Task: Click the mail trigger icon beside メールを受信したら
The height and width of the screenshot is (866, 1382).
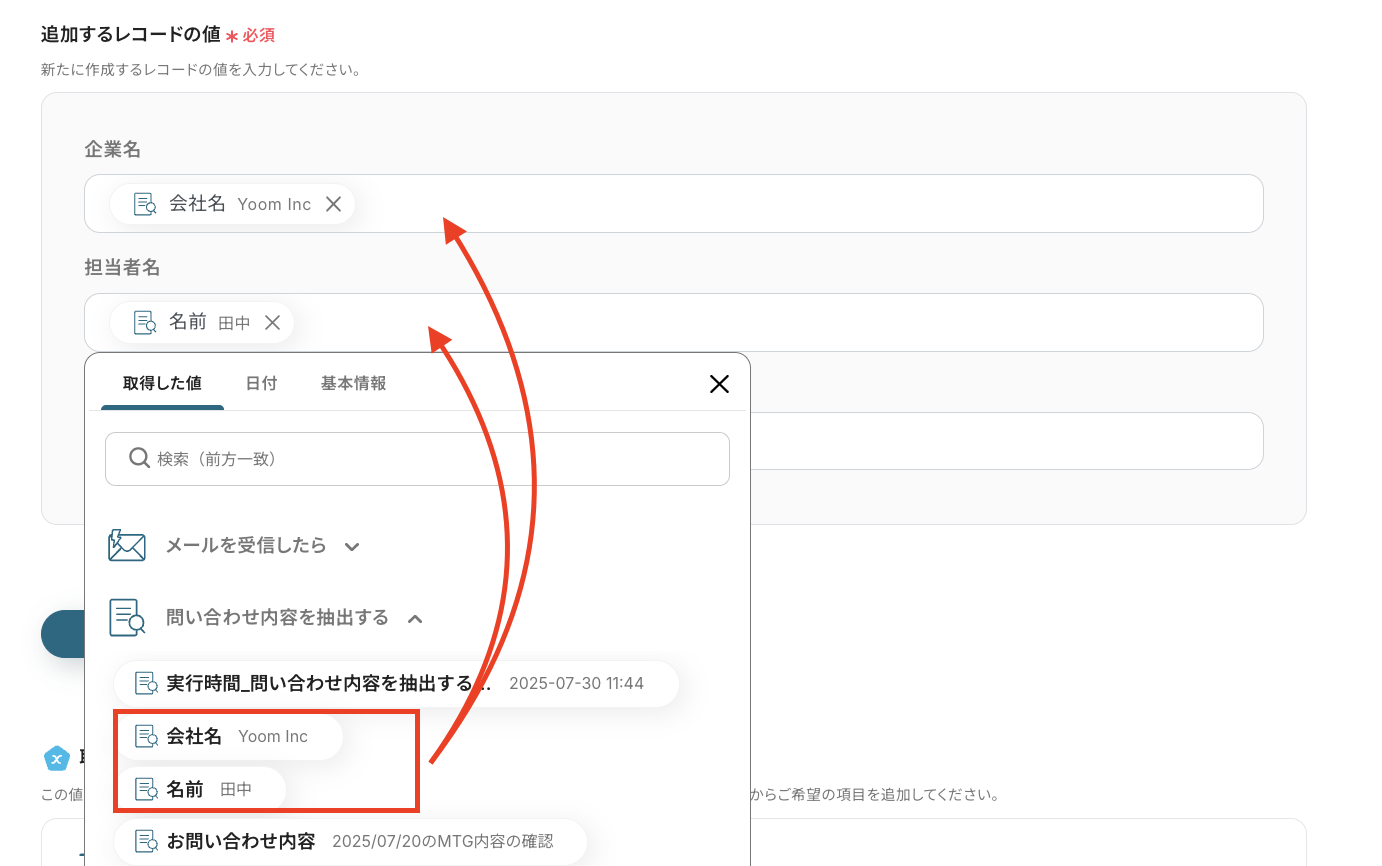Action: point(127,546)
